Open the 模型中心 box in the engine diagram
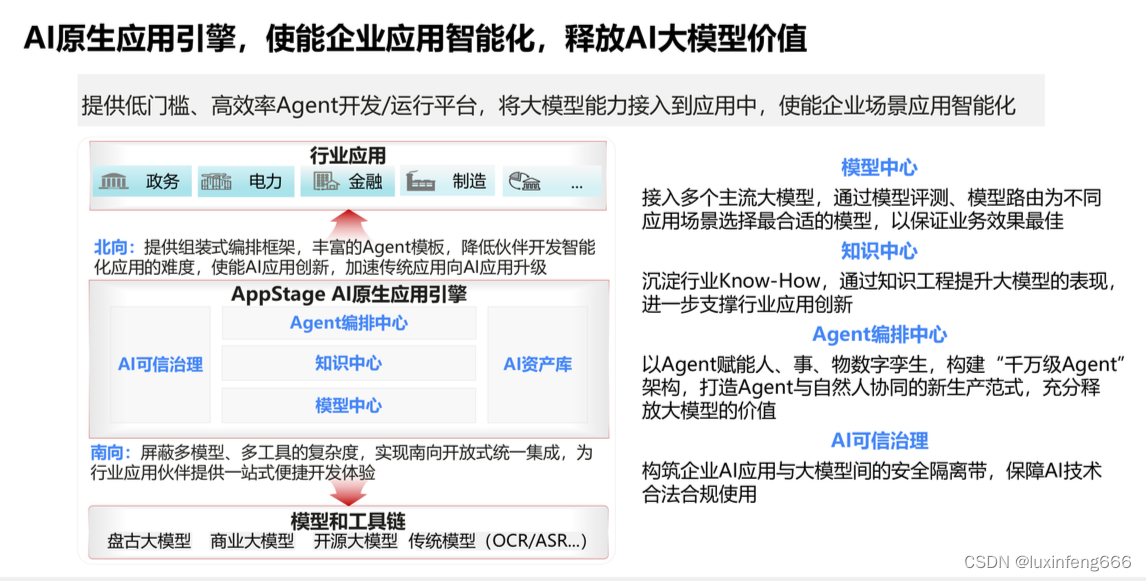Screen dimensions: 1146x581 [349, 406]
